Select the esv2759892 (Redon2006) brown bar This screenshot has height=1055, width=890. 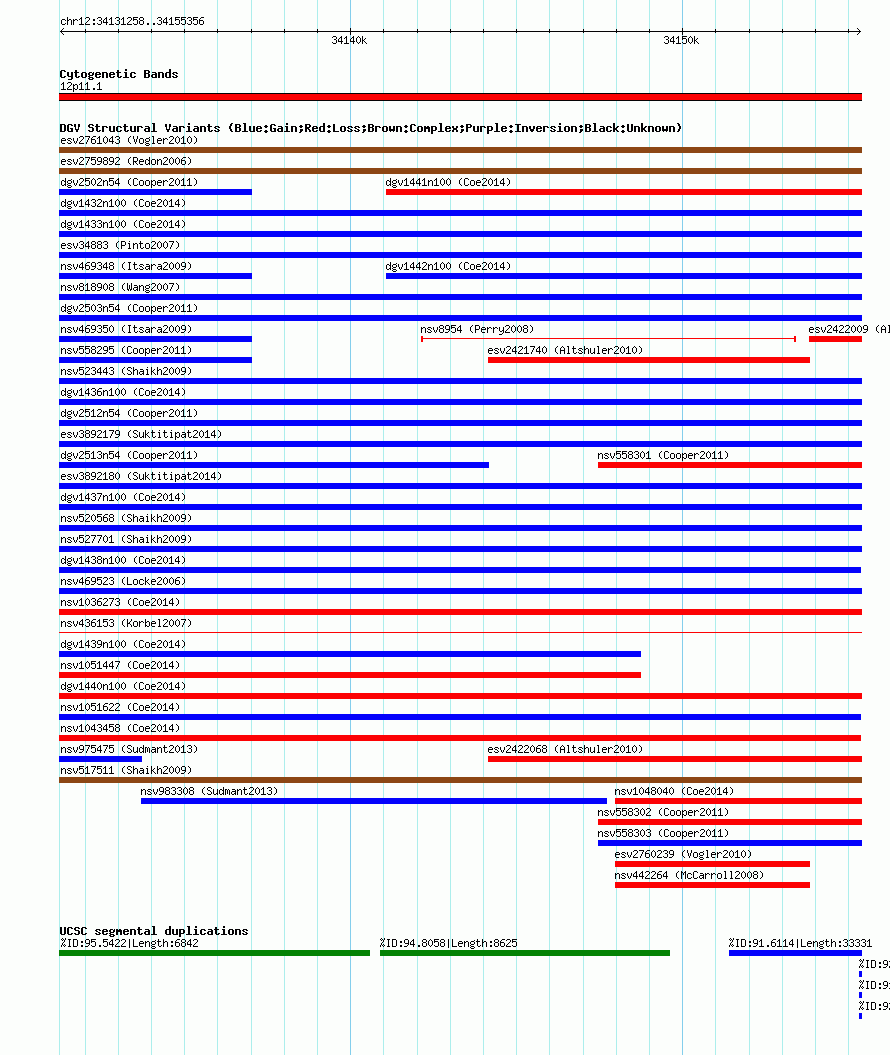(460, 171)
